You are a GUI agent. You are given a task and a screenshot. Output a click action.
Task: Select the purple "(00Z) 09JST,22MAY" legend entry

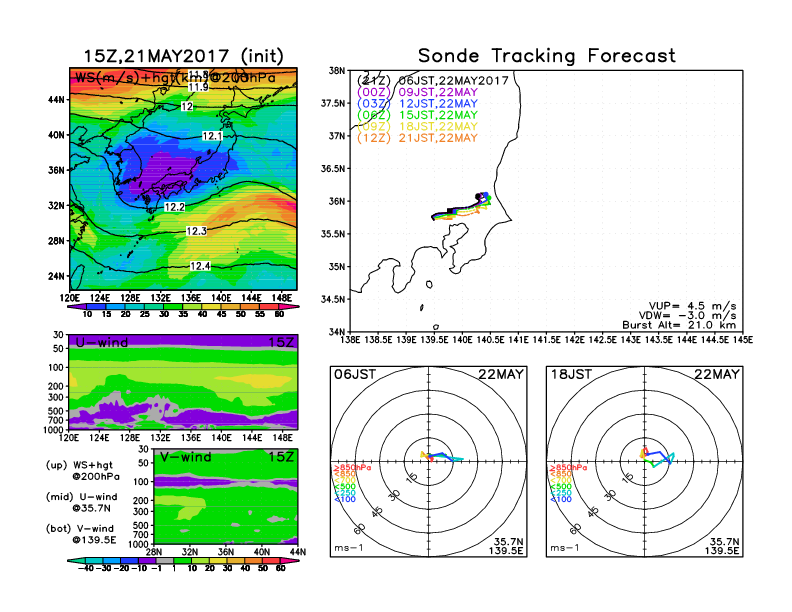(x=417, y=92)
